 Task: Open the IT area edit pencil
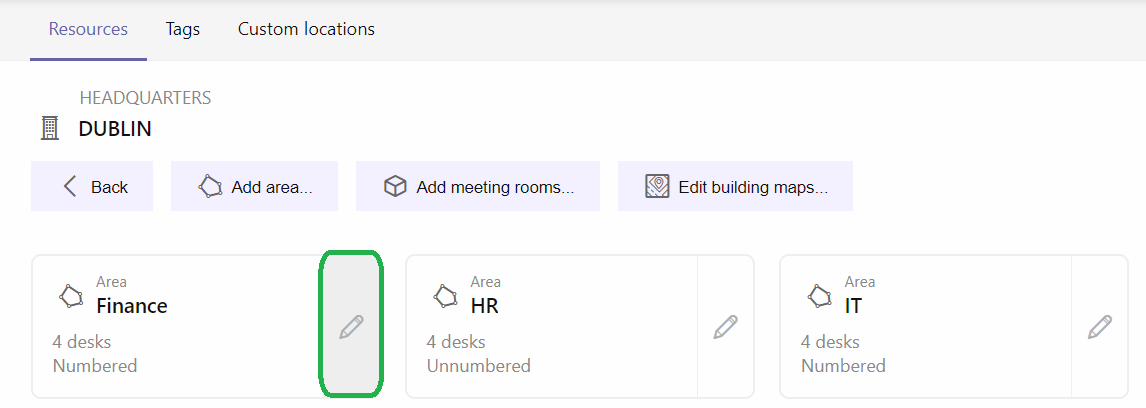(x=1100, y=327)
